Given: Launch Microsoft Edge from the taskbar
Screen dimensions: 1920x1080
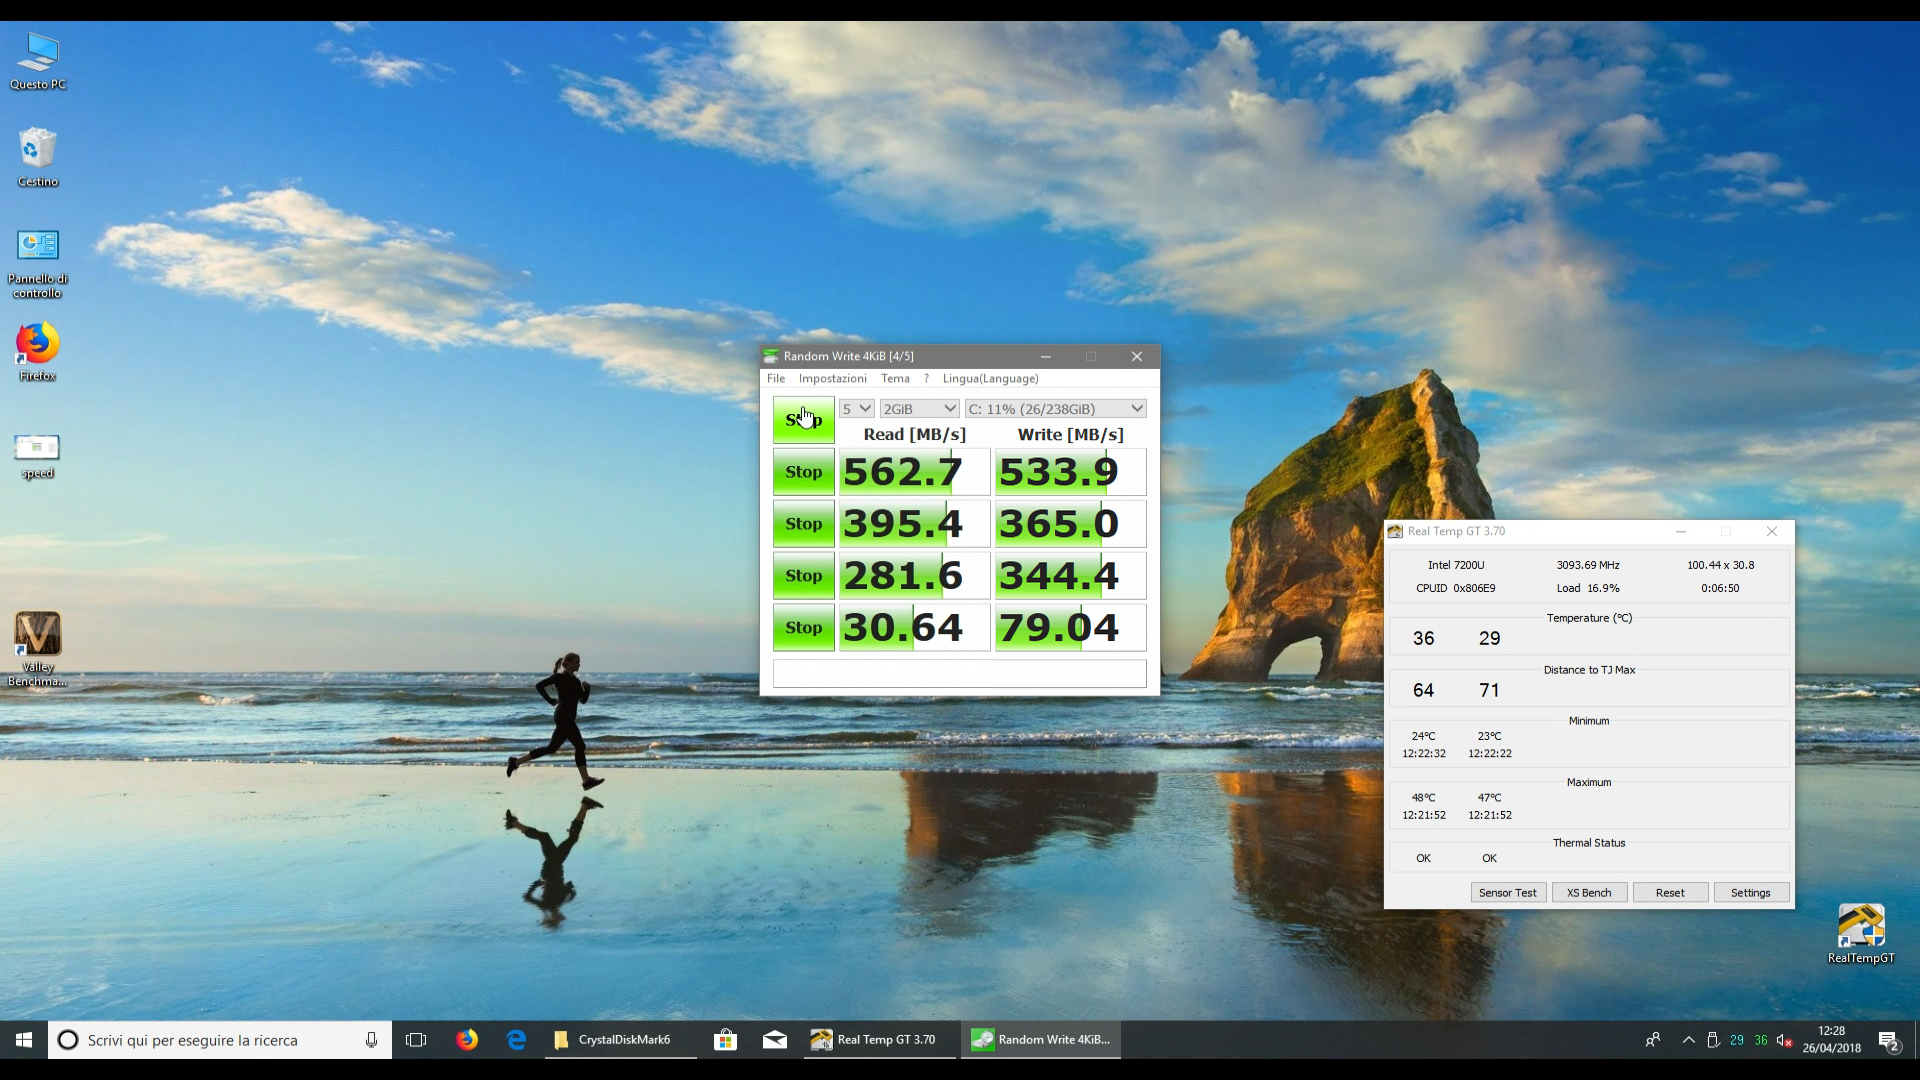Looking at the screenshot, I should click(516, 1040).
